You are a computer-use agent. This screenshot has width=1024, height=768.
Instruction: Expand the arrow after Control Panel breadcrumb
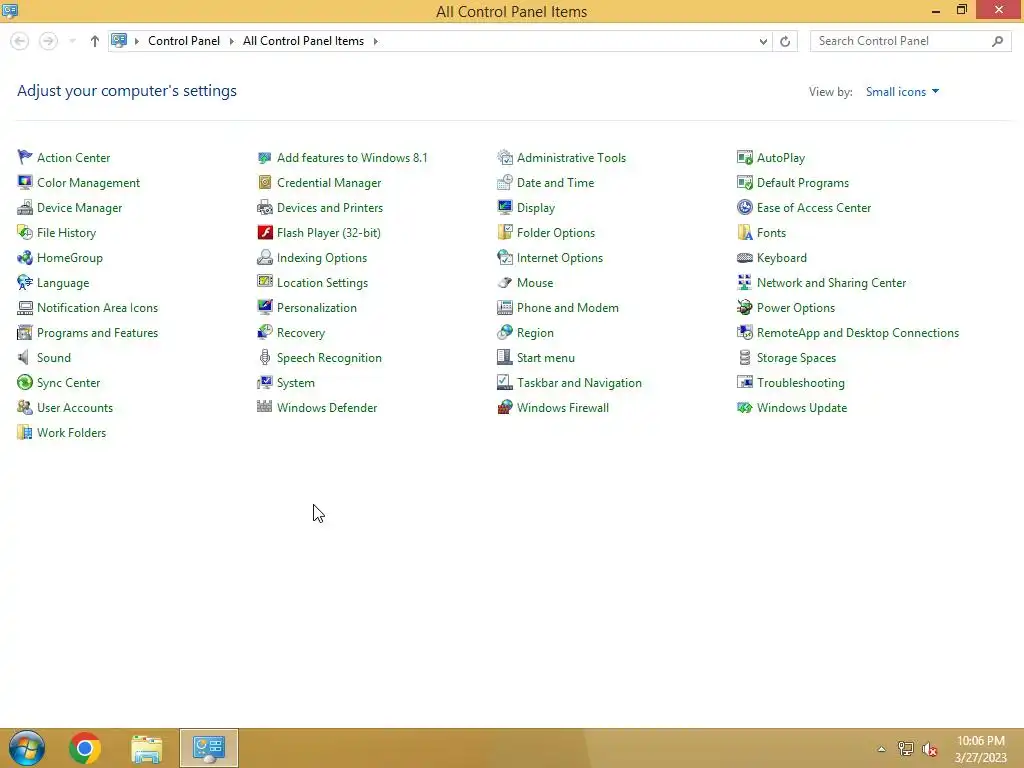click(231, 41)
